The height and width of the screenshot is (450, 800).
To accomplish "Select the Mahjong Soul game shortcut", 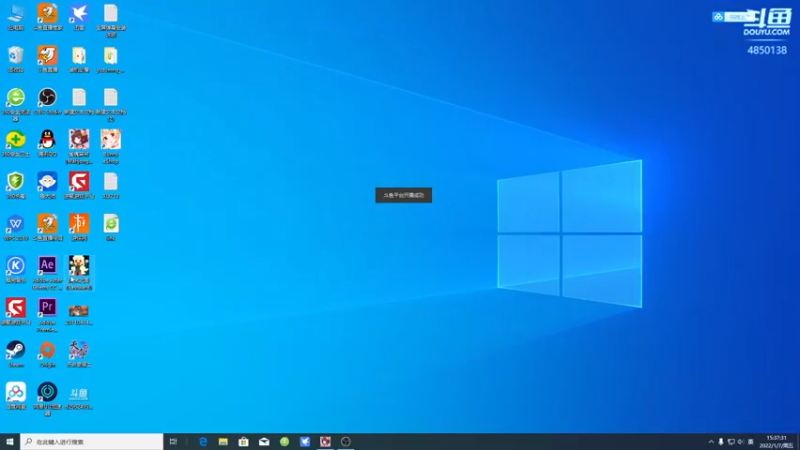I will [x=79, y=147].
